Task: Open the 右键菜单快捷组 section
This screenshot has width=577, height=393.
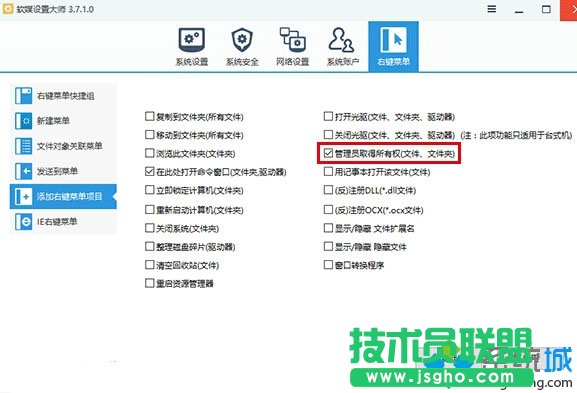Action: (63, 96)
